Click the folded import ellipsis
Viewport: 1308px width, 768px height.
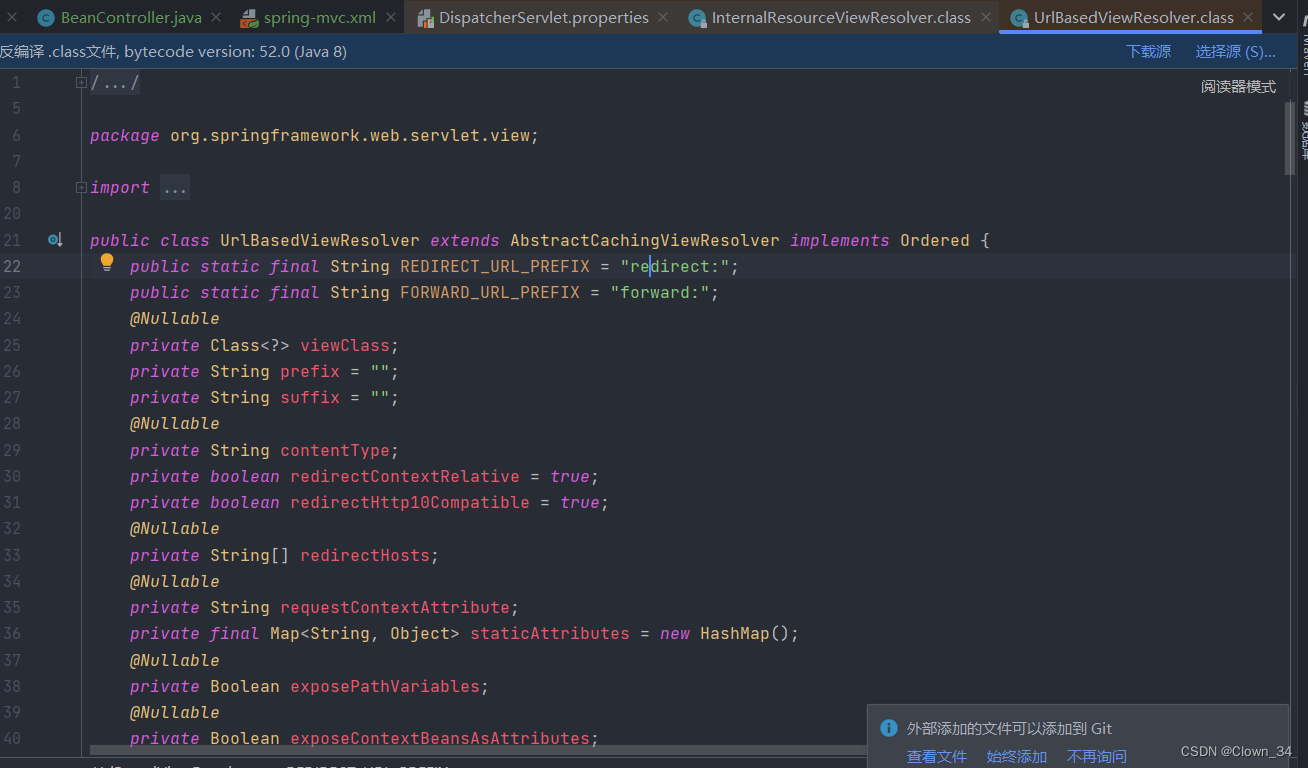pos(175,188)
